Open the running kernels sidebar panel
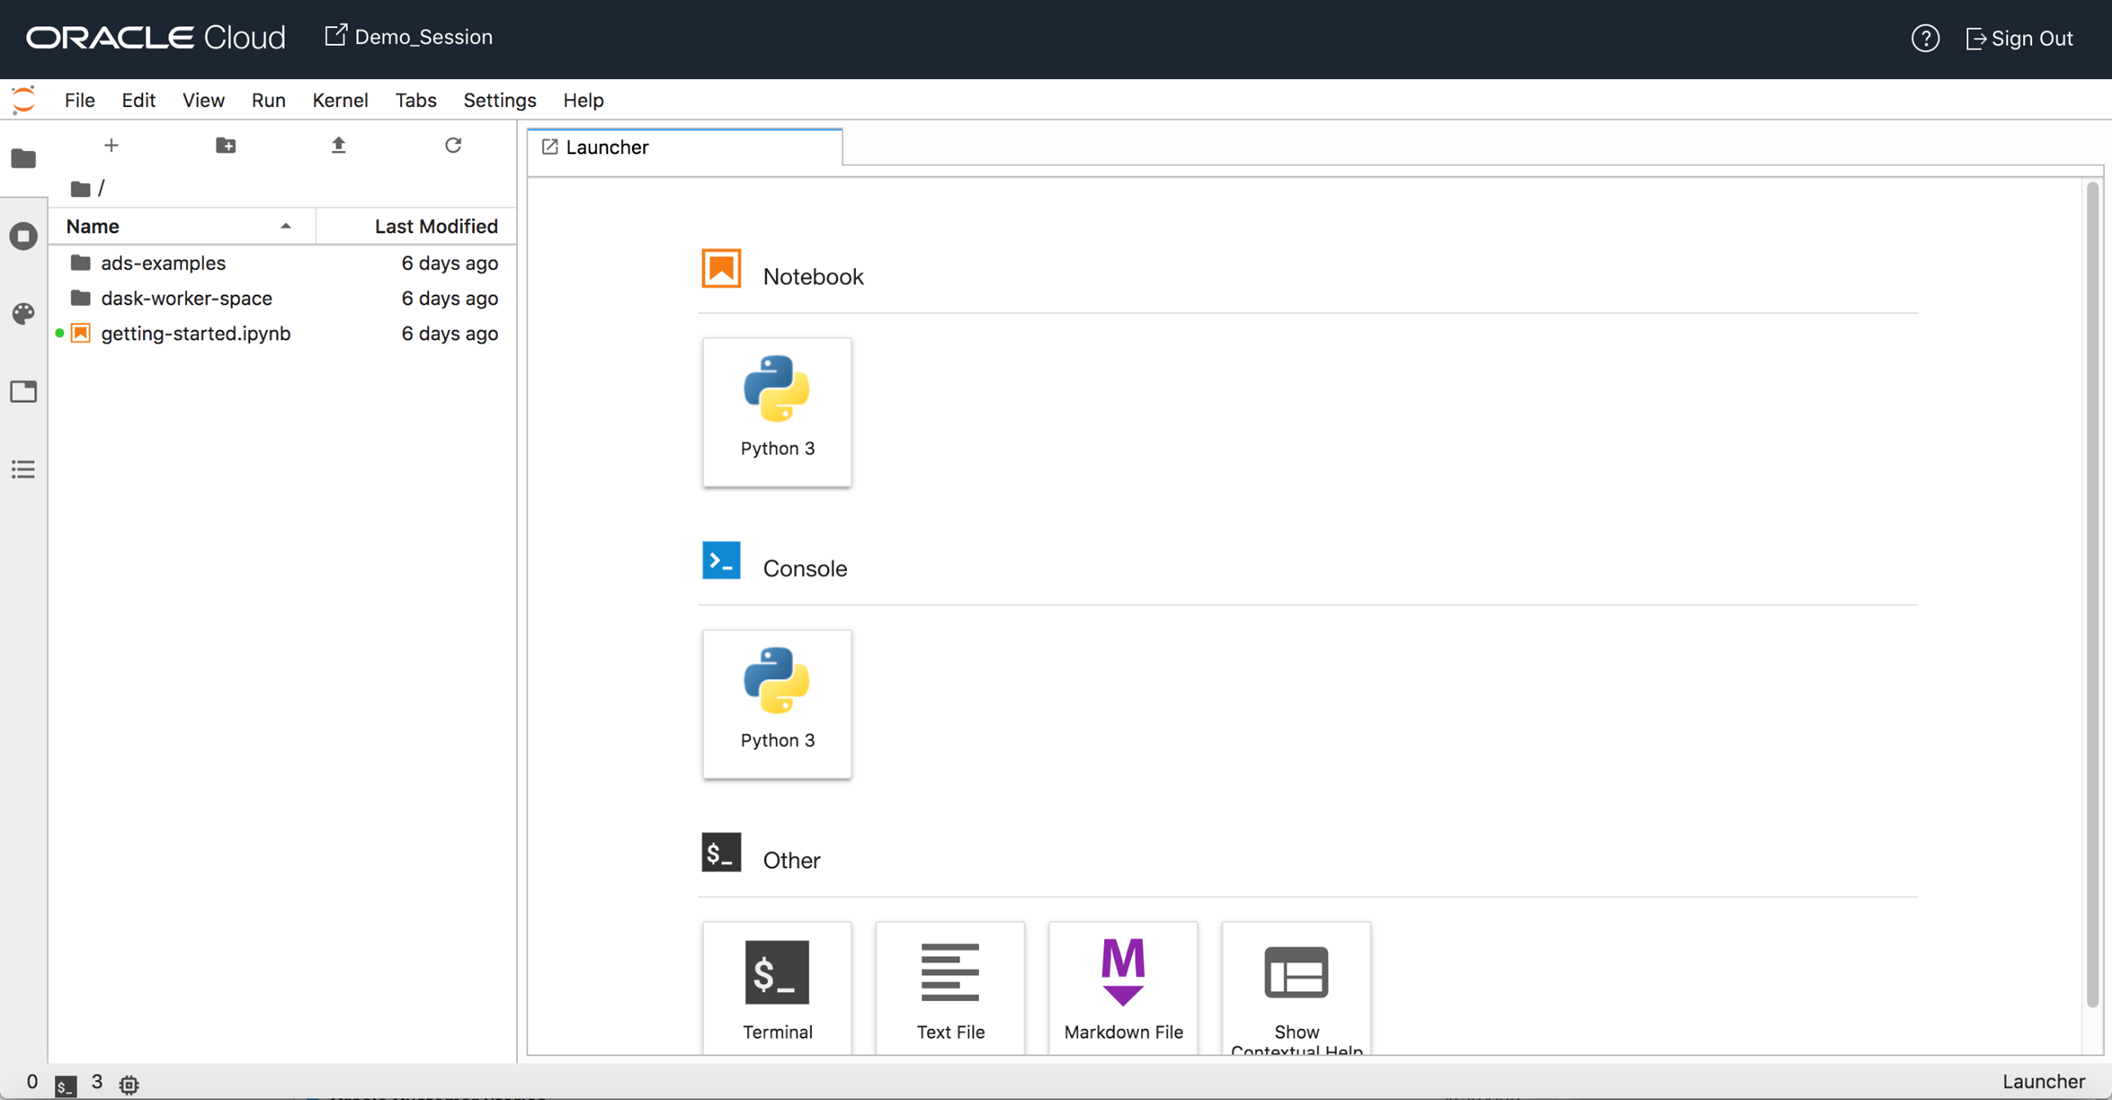 pos(23,236)
